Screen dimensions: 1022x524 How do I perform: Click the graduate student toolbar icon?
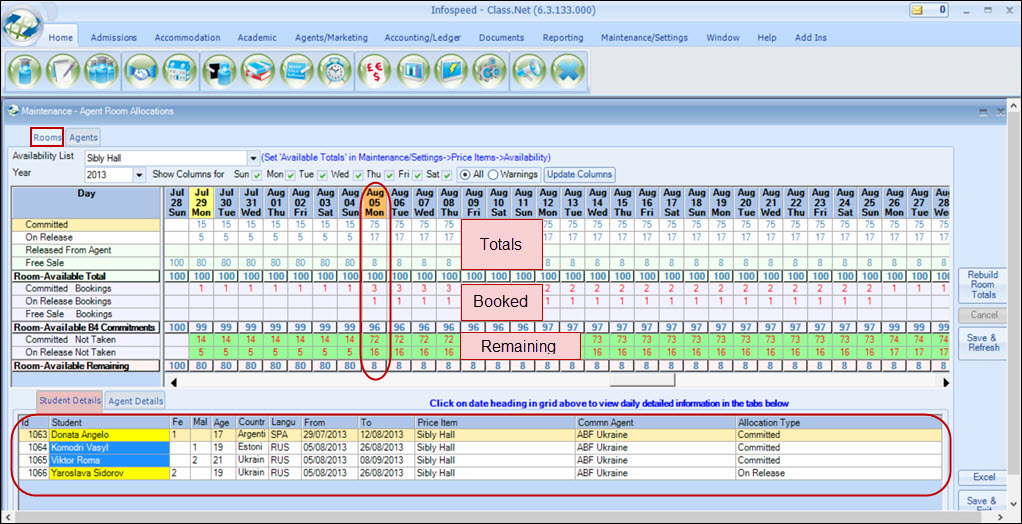click(26, 73)
